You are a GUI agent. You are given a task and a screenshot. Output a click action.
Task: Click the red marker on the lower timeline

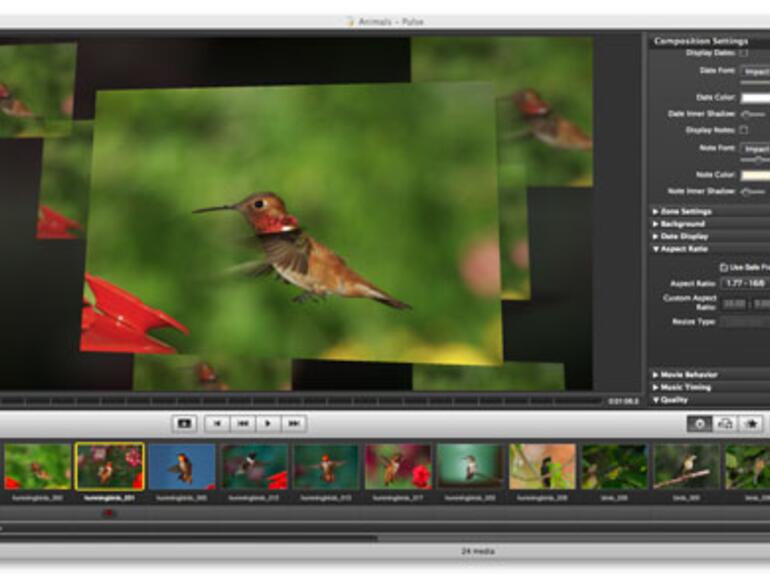point(109,513)
